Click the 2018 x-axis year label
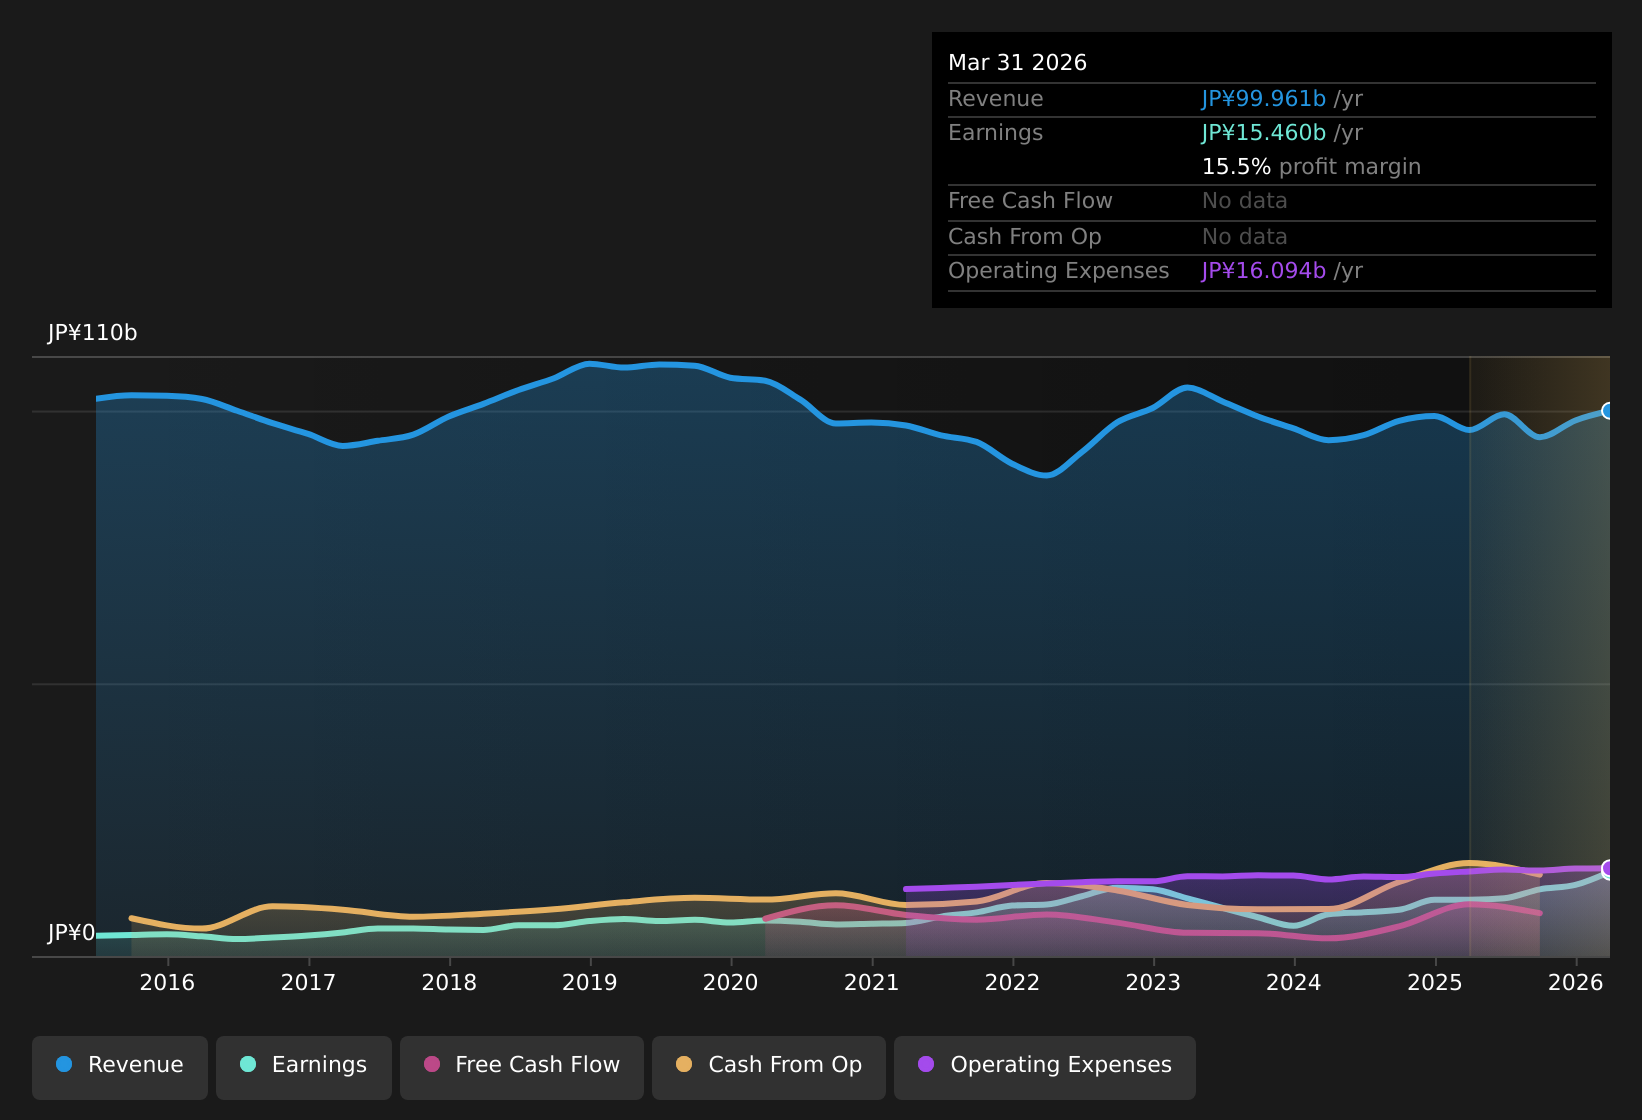The width and height of the screenshot is (1642, 1120). [x=449, y=982]
